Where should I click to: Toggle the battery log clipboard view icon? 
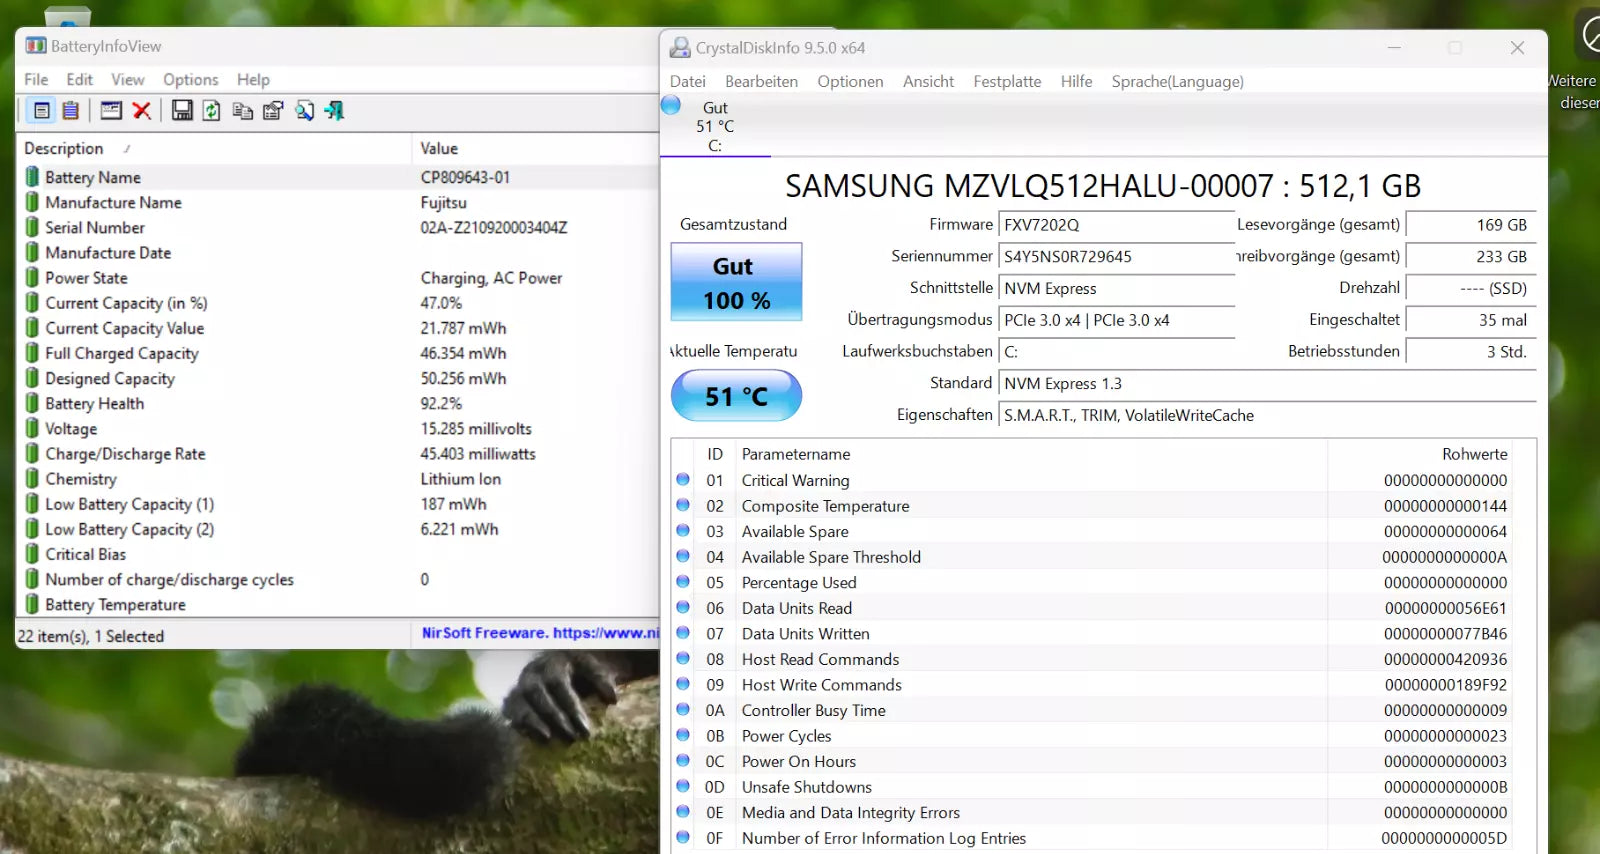pyautogui.click(x=71, y=111)
